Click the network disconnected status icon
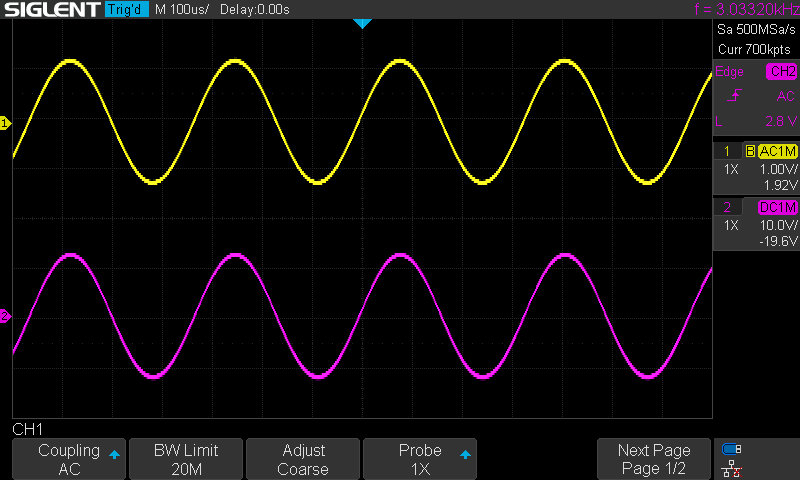The height and width of the screenshot is (480, 800). click(x=732, y=468)
